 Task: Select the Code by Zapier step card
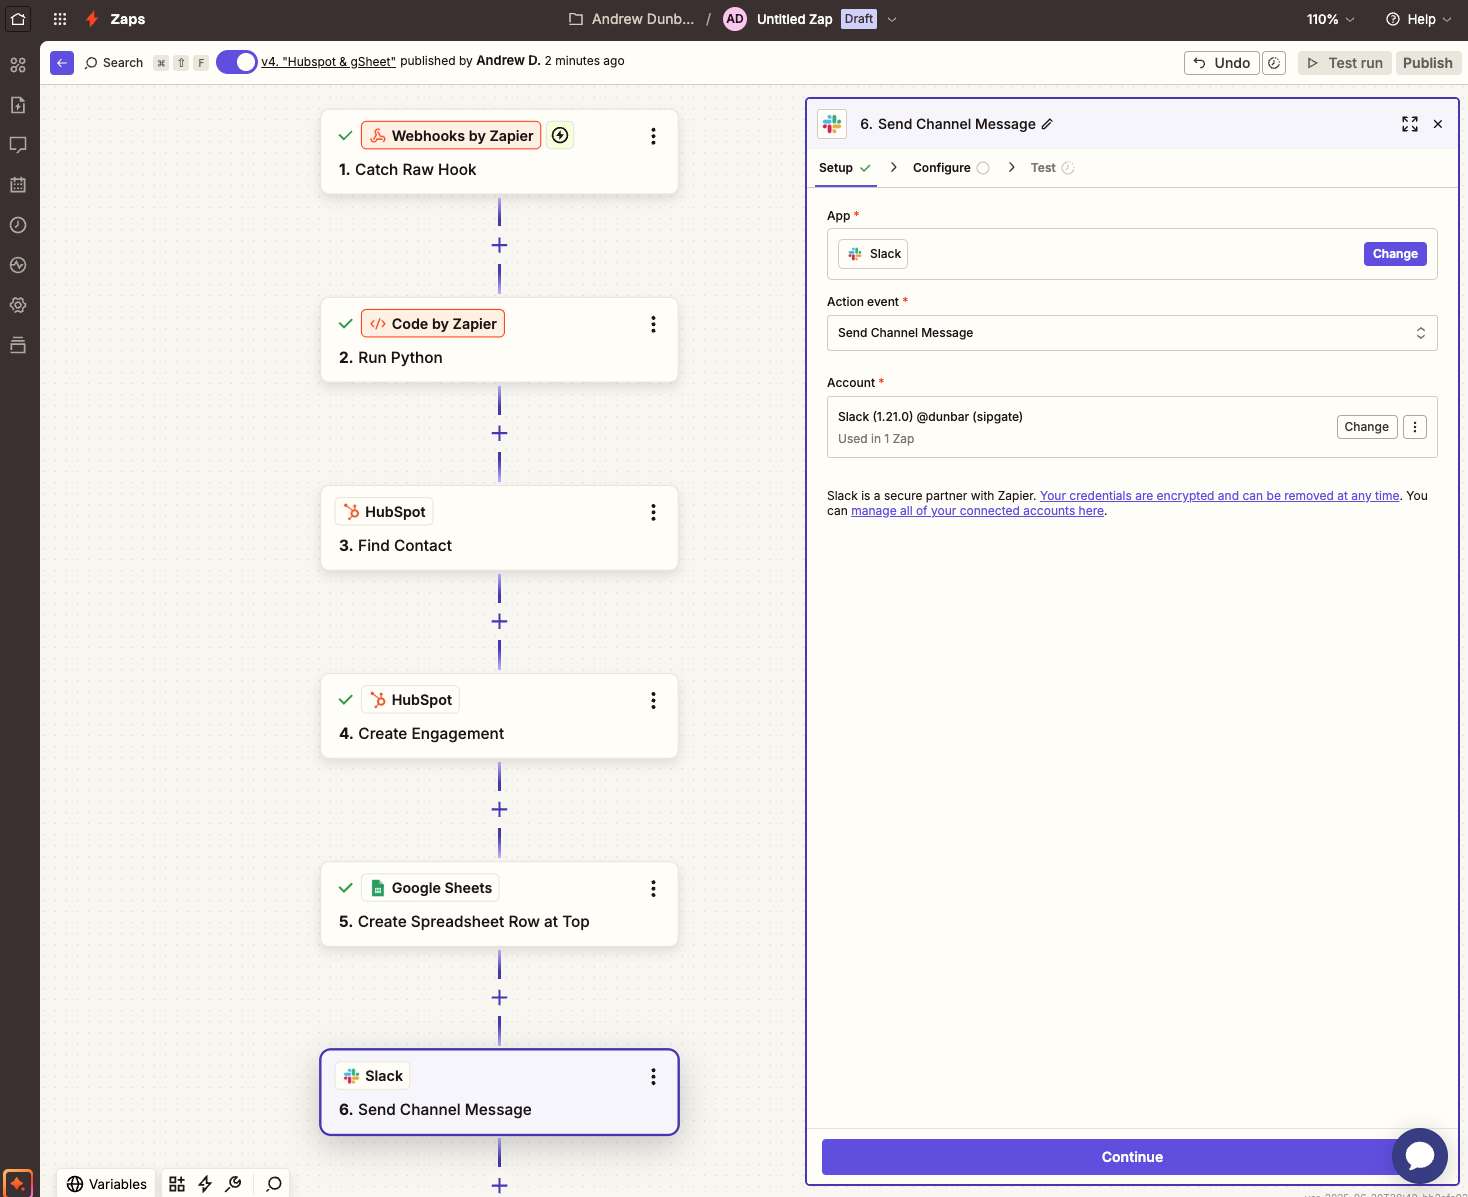click(499, 340)
